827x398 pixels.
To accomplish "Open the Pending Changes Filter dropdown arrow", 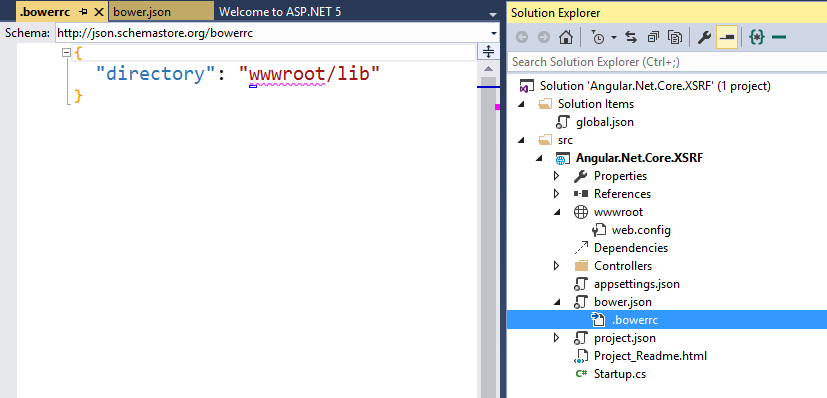I will (614, 38).
